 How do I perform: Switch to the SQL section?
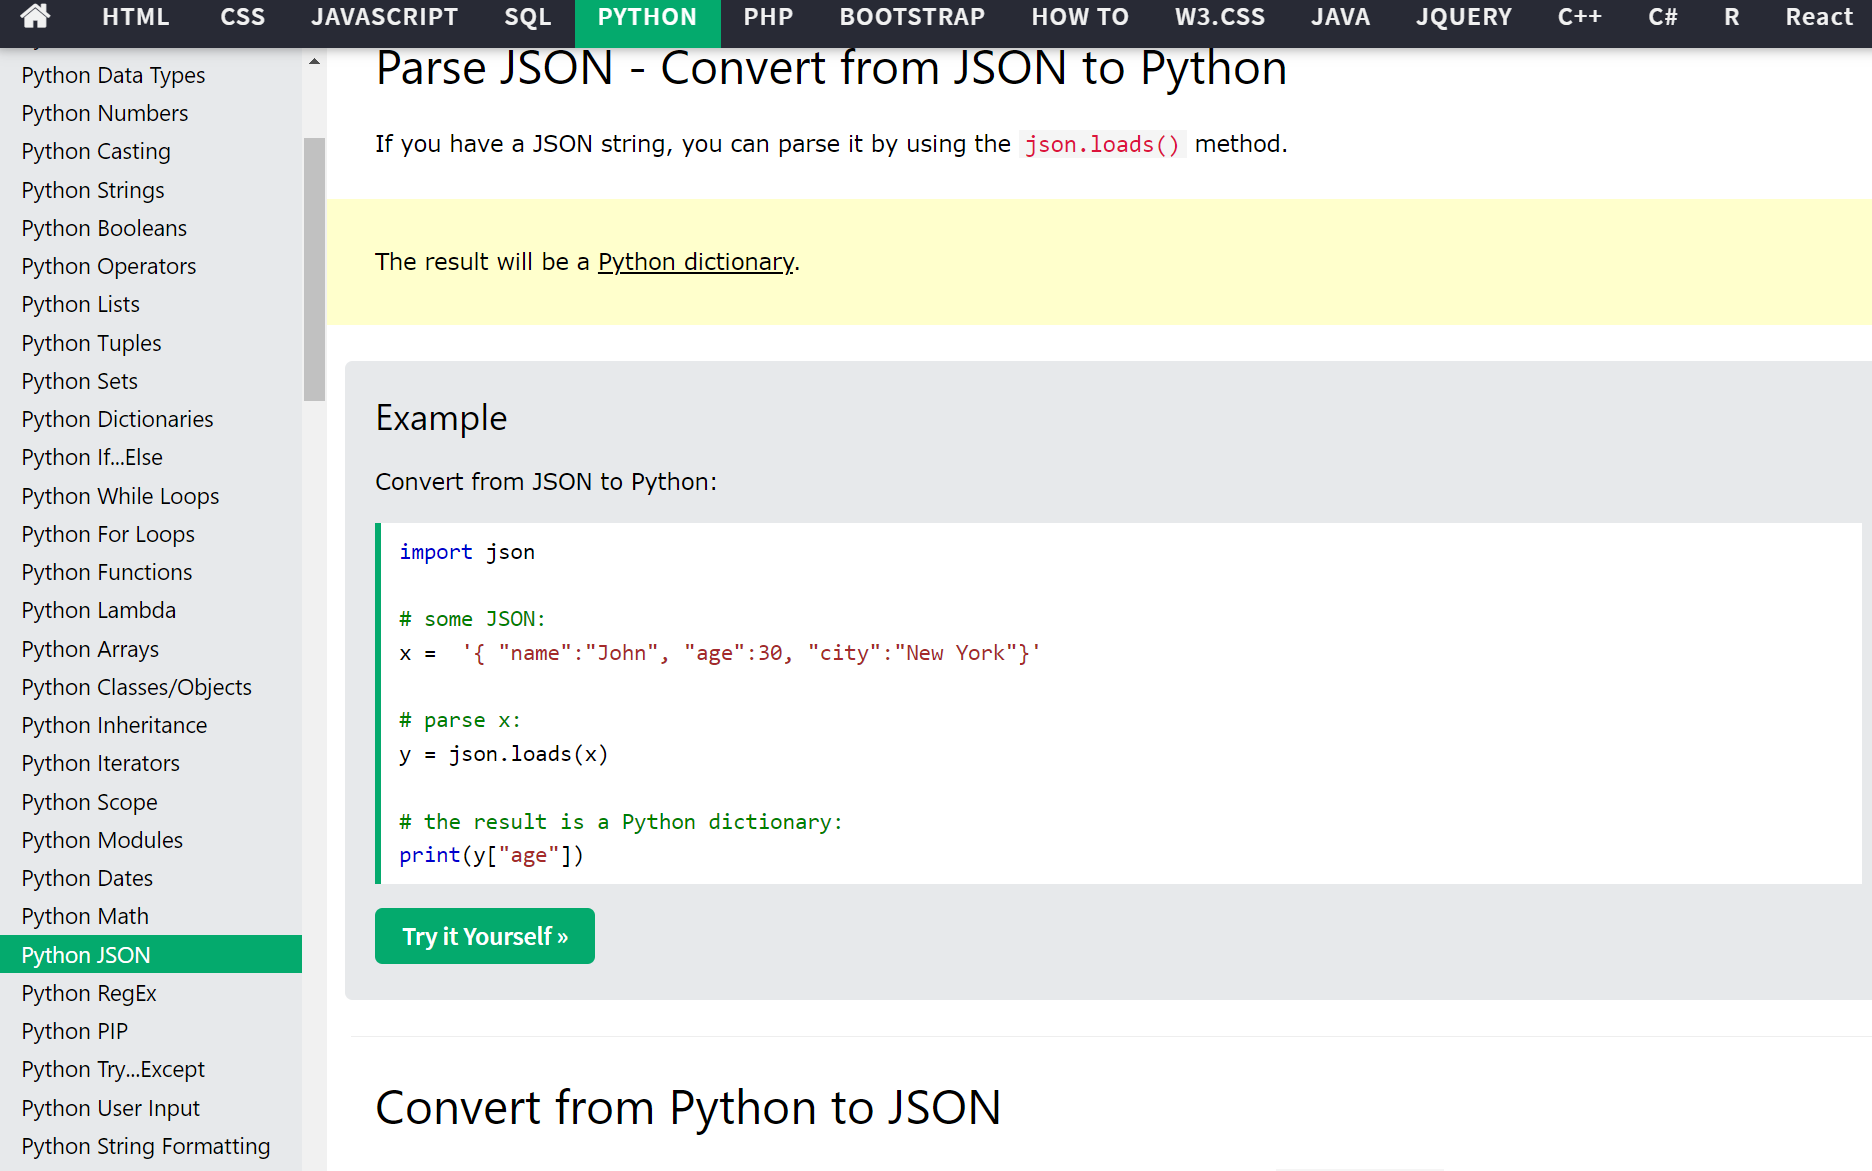[x=527, y=17]
